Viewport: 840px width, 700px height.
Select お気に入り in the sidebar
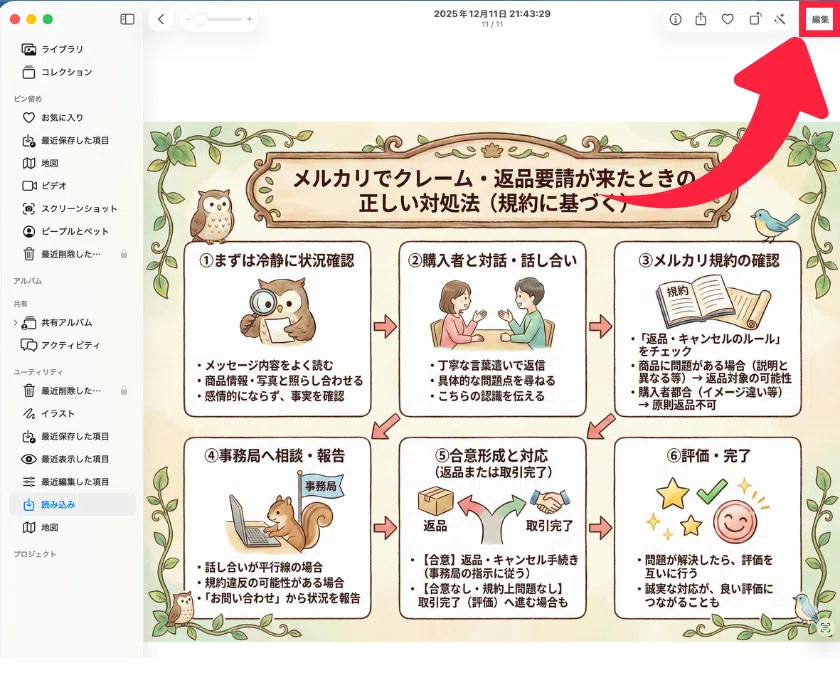pos(72,117)
